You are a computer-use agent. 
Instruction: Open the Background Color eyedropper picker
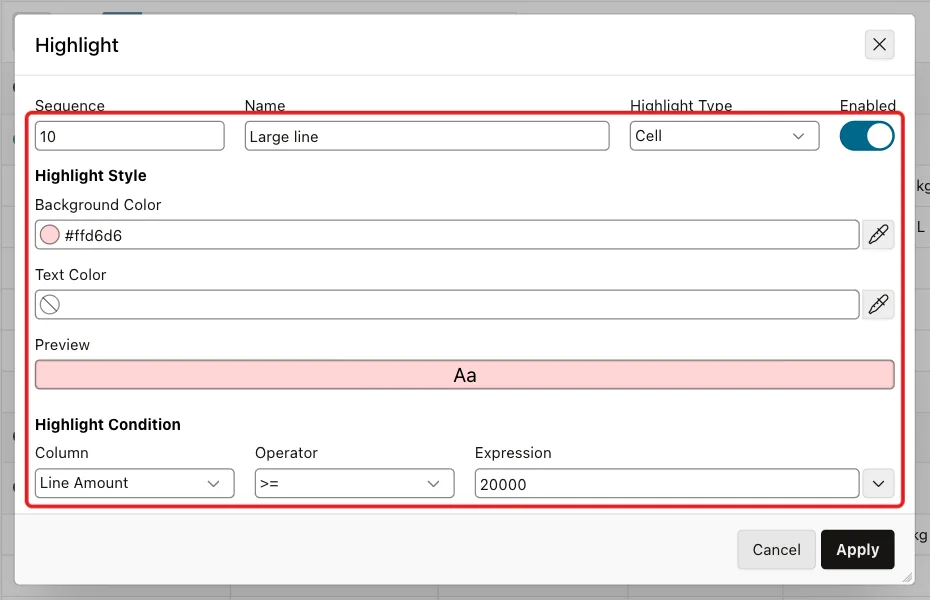[x=878, y=235]
